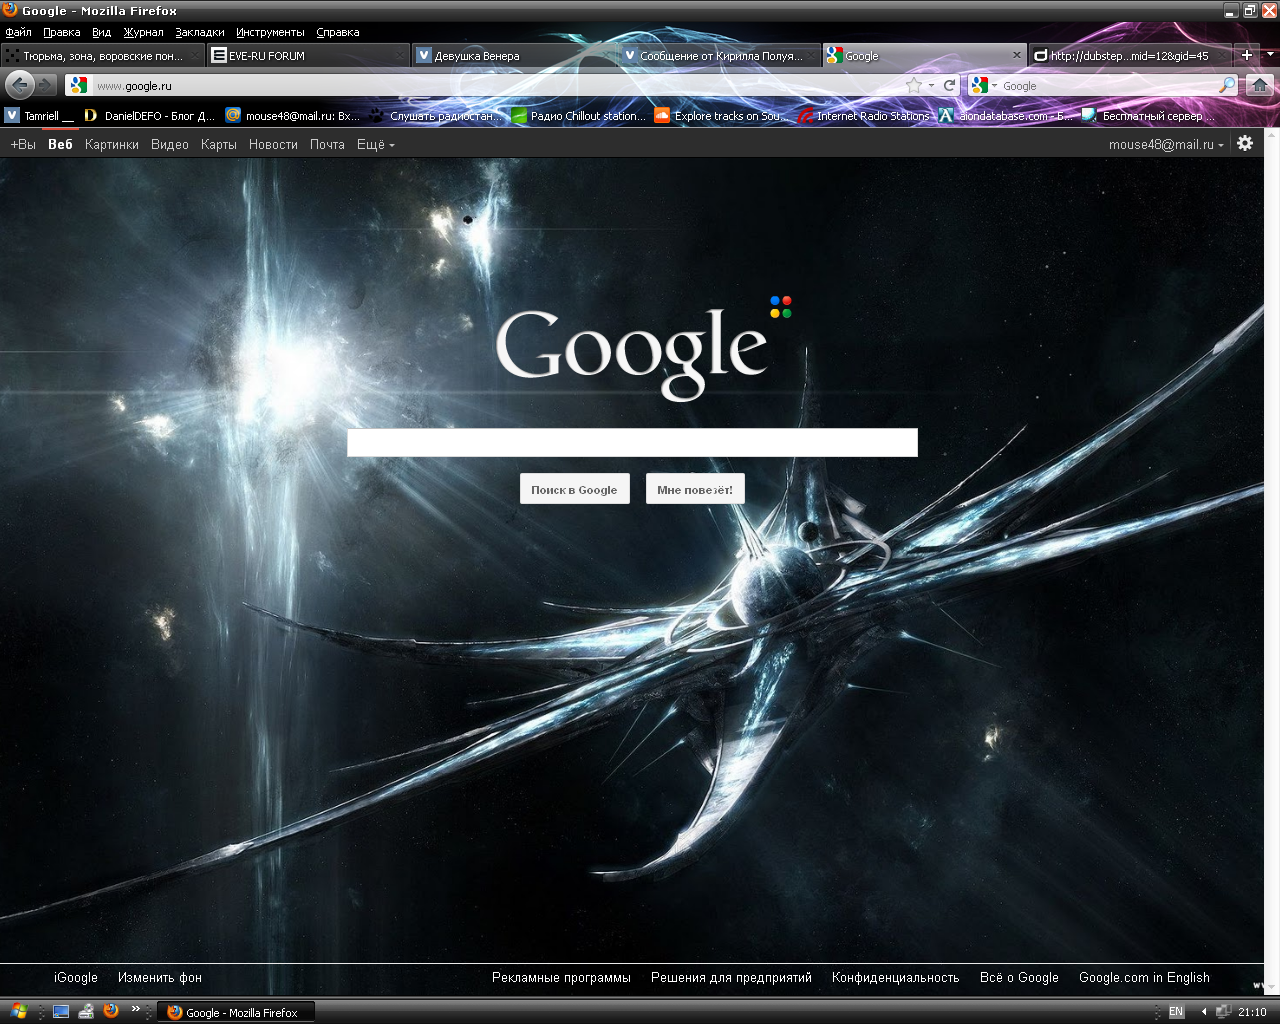The image size is (1280, 1024).
Task: Open Картинки in the Google bar
Action: tap(112, 144)
